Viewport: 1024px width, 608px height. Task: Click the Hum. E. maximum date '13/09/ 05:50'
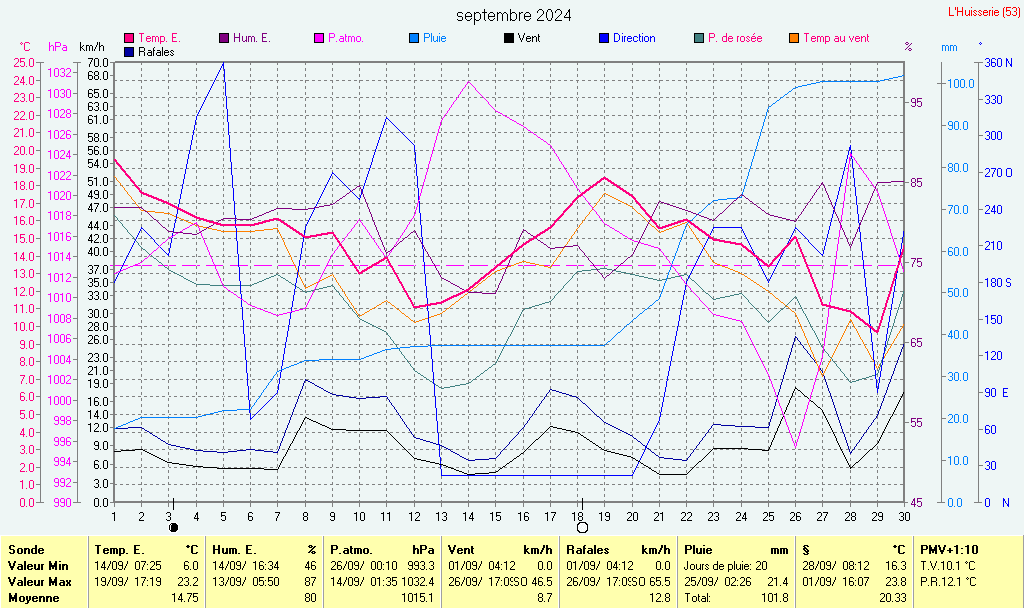(x=246, y=582)
